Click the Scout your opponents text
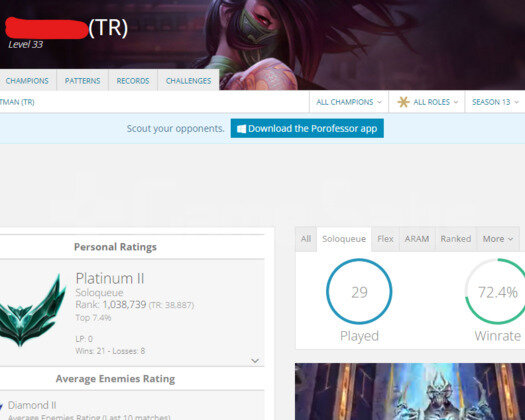Screen dimensions: 525x420 pos(175,129)
